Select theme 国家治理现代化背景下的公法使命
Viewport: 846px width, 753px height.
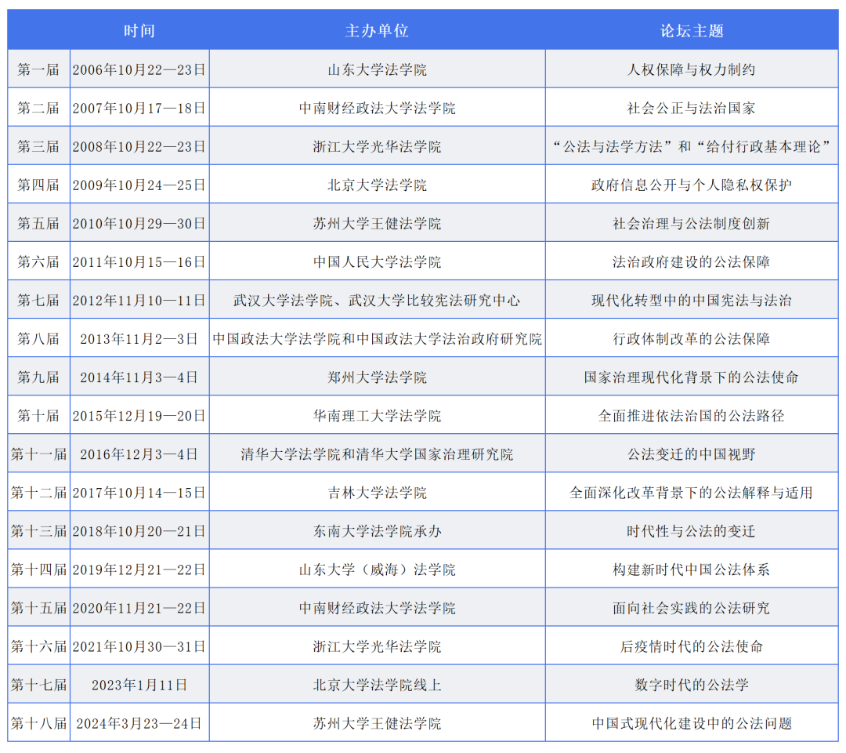point(691,377)
